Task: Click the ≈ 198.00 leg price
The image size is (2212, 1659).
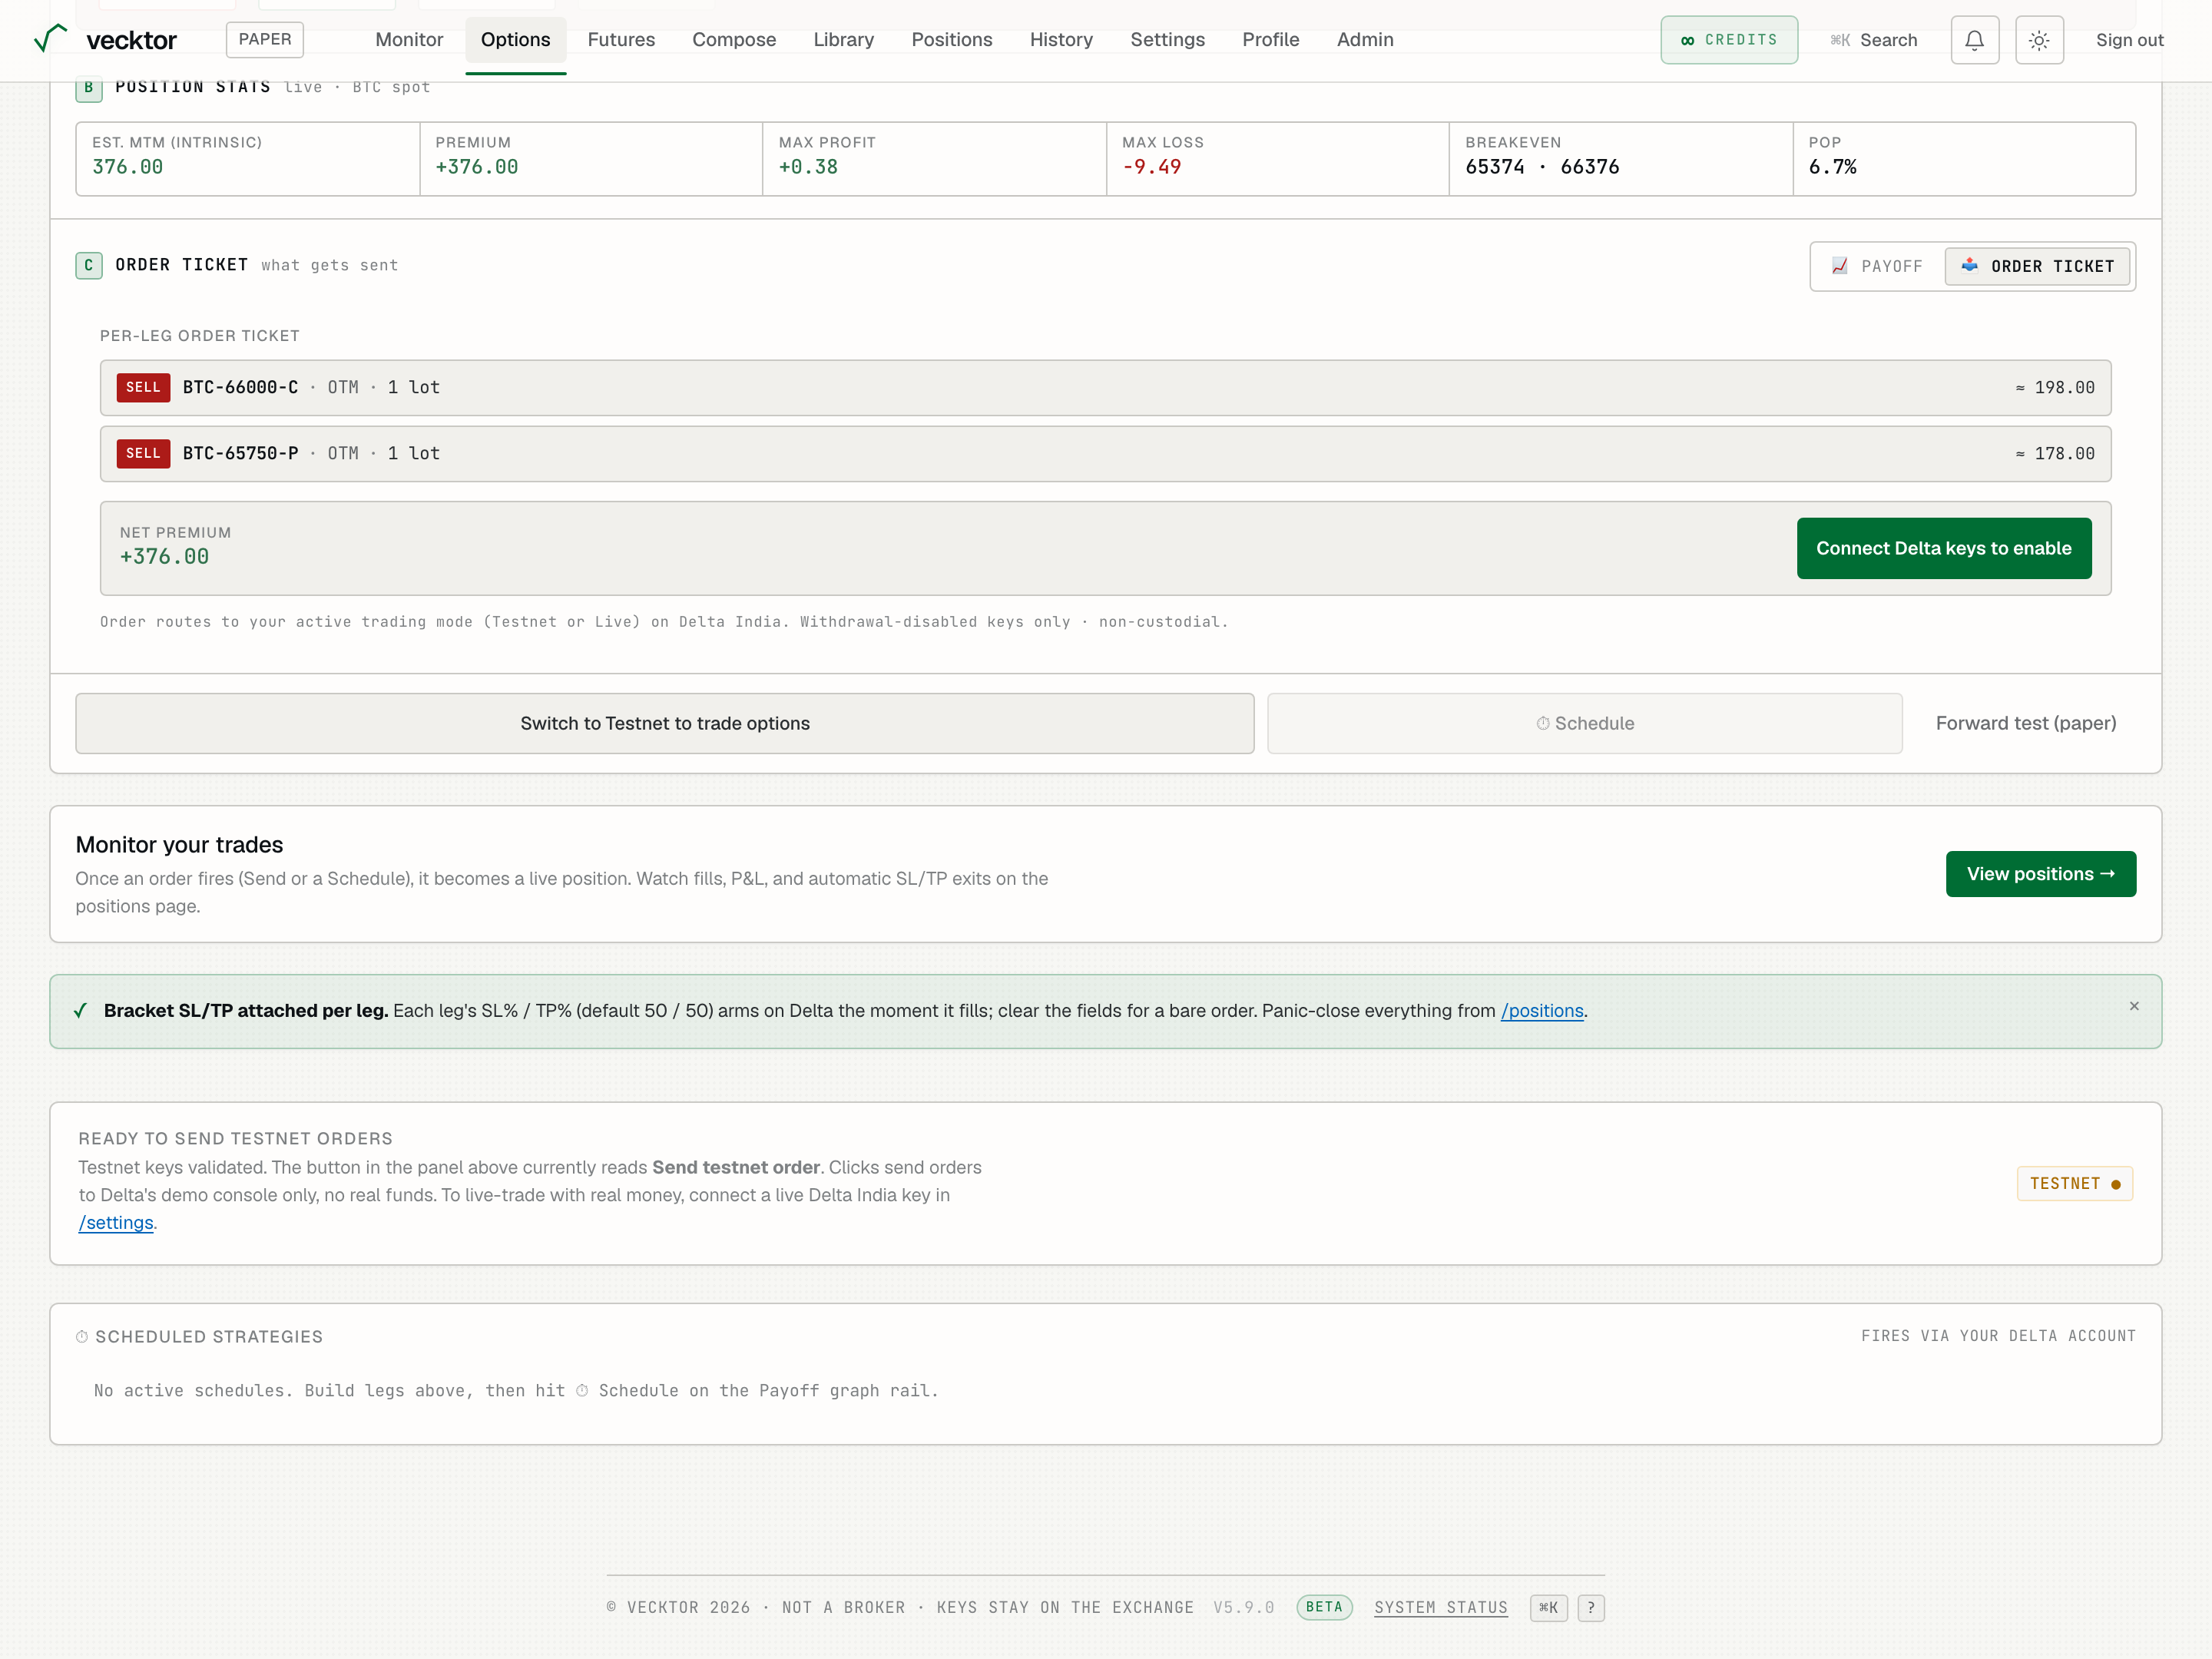Action: (x=2054, y=387)
